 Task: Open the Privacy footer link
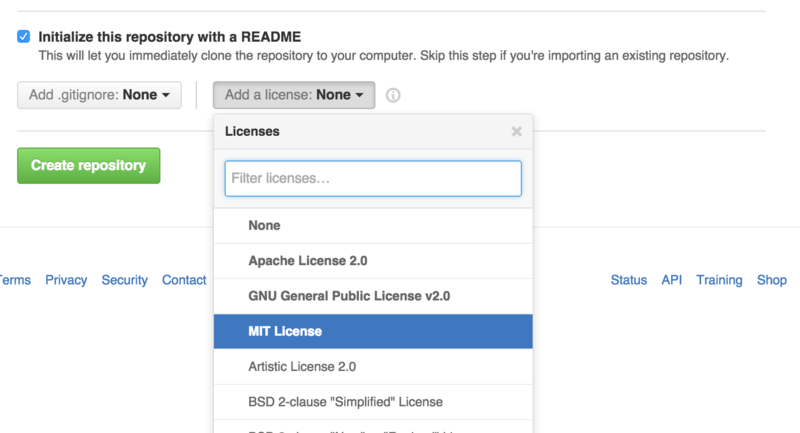click(66, 280)
